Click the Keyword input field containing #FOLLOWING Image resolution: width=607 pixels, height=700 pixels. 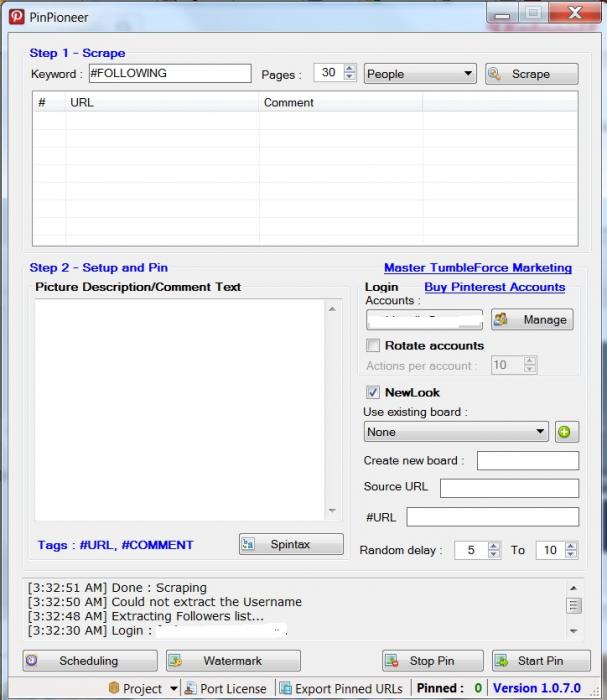click(170, 73)
